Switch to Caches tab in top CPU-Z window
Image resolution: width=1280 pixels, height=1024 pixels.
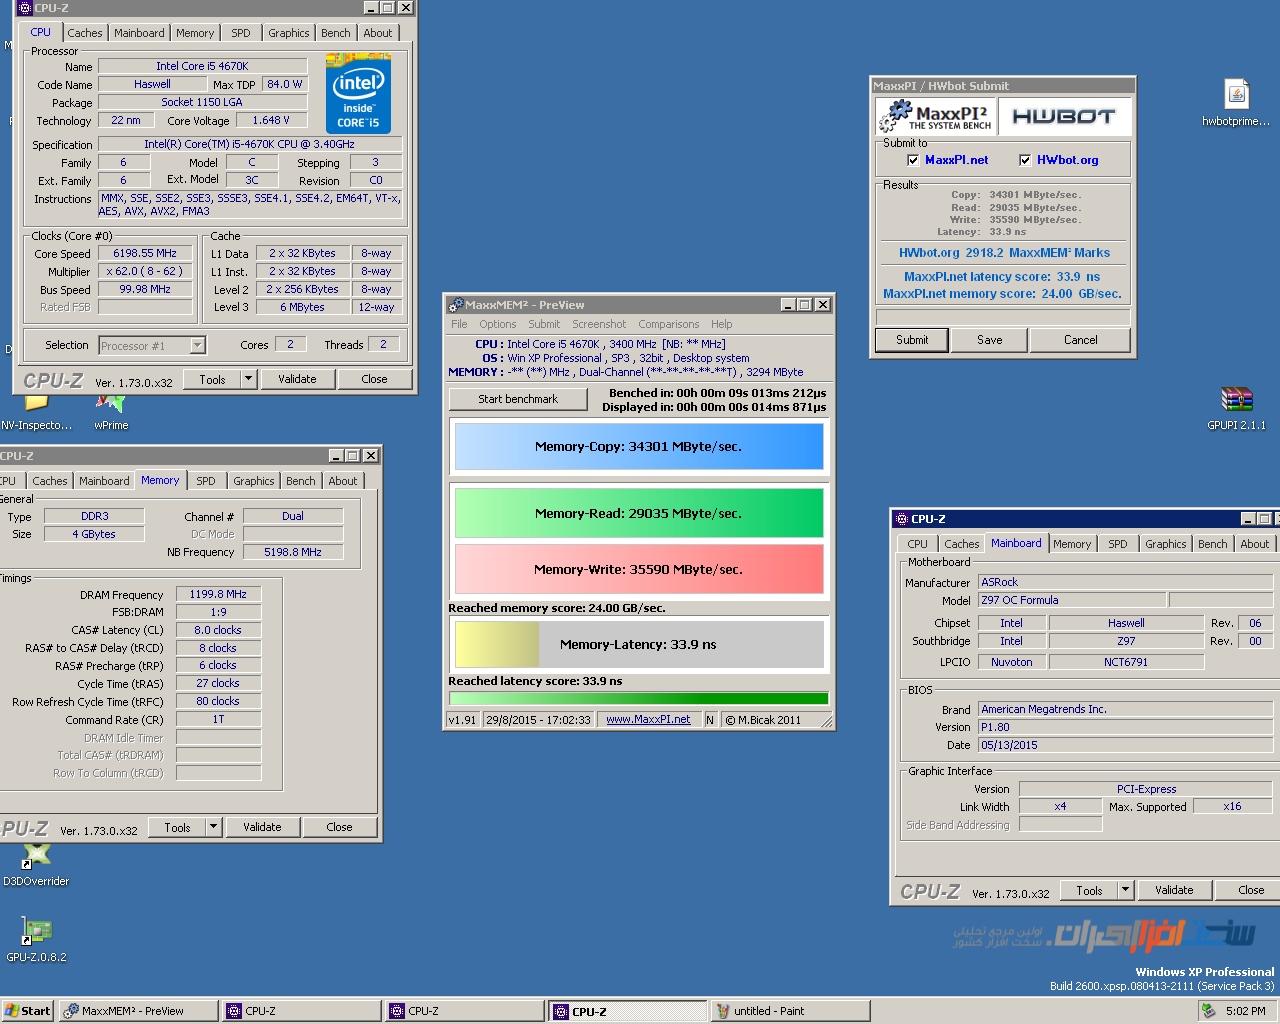coord(85,33)
